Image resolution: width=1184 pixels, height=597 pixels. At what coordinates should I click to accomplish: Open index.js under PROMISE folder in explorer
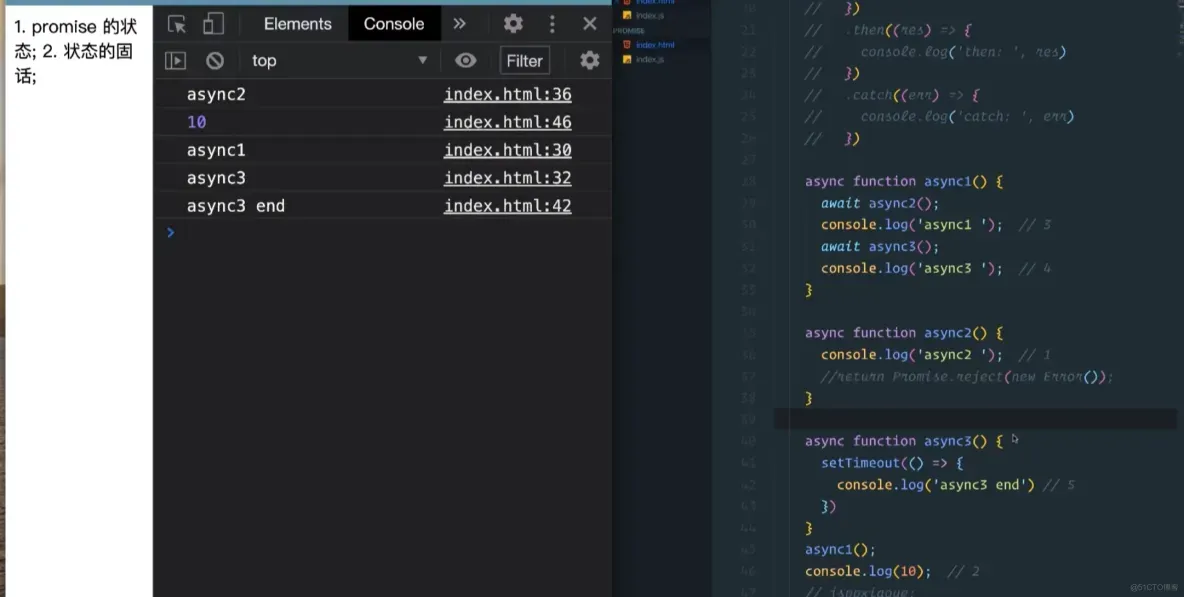pyautogui.click(x=649, y=60)
